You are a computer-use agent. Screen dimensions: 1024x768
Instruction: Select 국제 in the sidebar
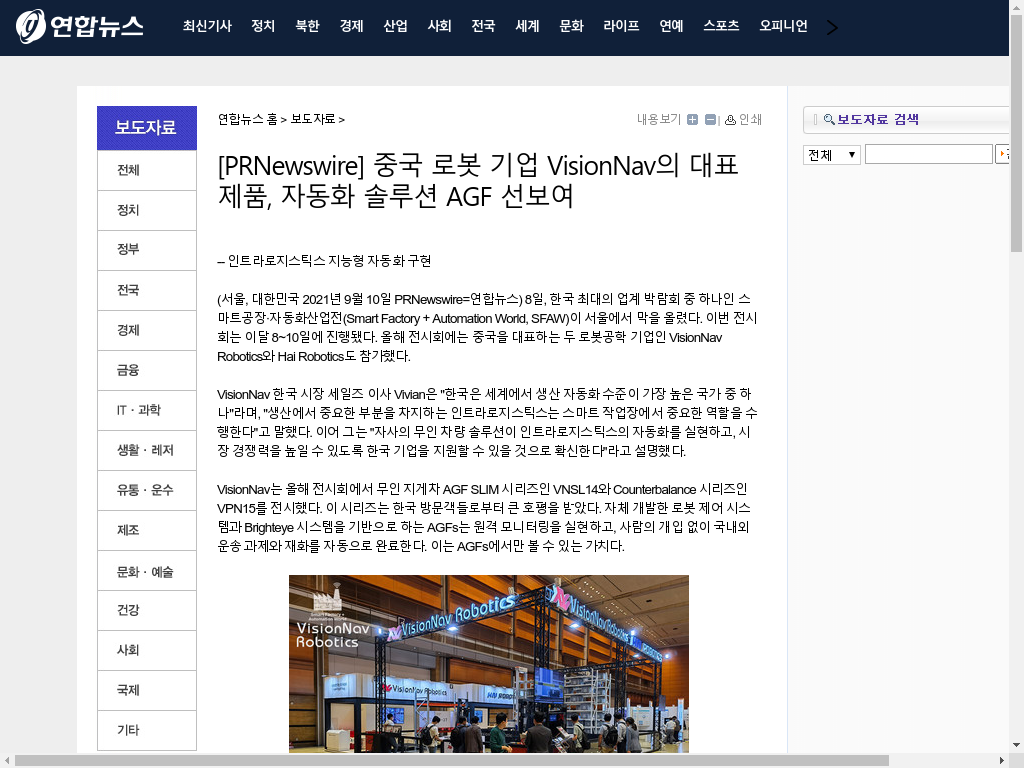[x=147, y=690]
